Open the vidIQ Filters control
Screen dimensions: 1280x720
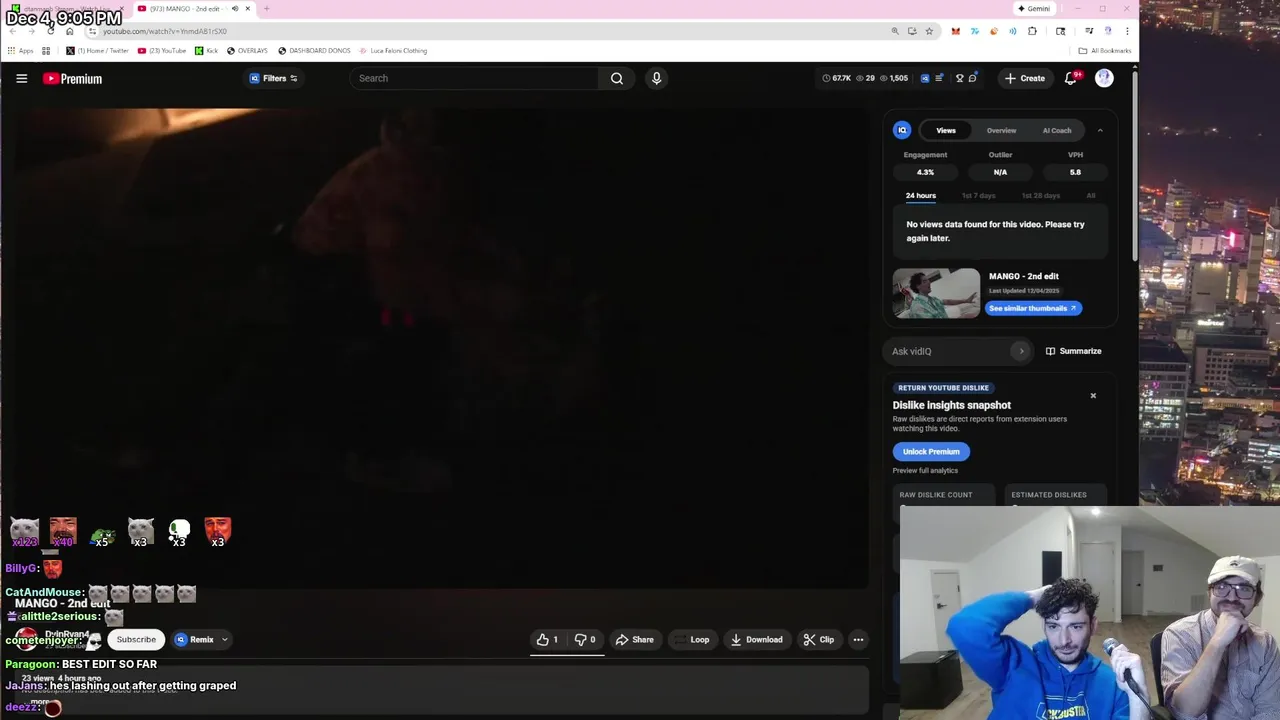tap(273, 78)
